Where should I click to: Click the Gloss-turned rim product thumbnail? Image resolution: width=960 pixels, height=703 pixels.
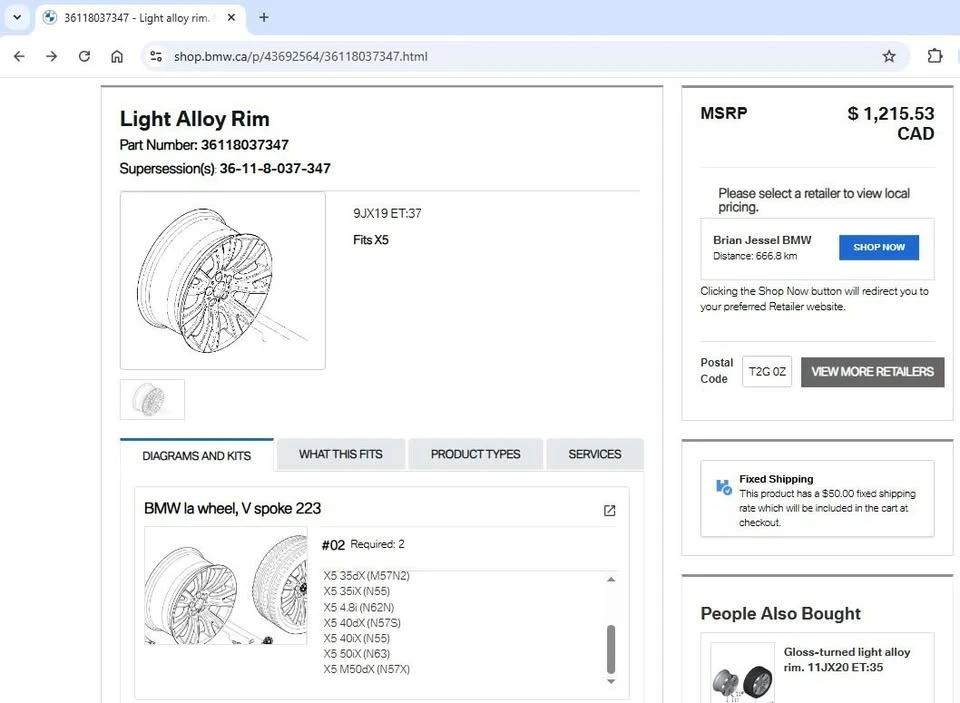pyautogui.click(x=742, y=674)
